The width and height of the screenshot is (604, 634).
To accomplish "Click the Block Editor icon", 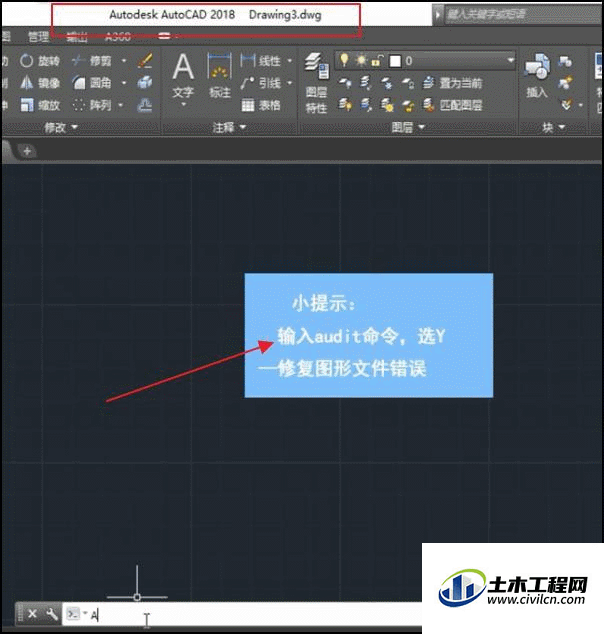I will click(565, 83).
